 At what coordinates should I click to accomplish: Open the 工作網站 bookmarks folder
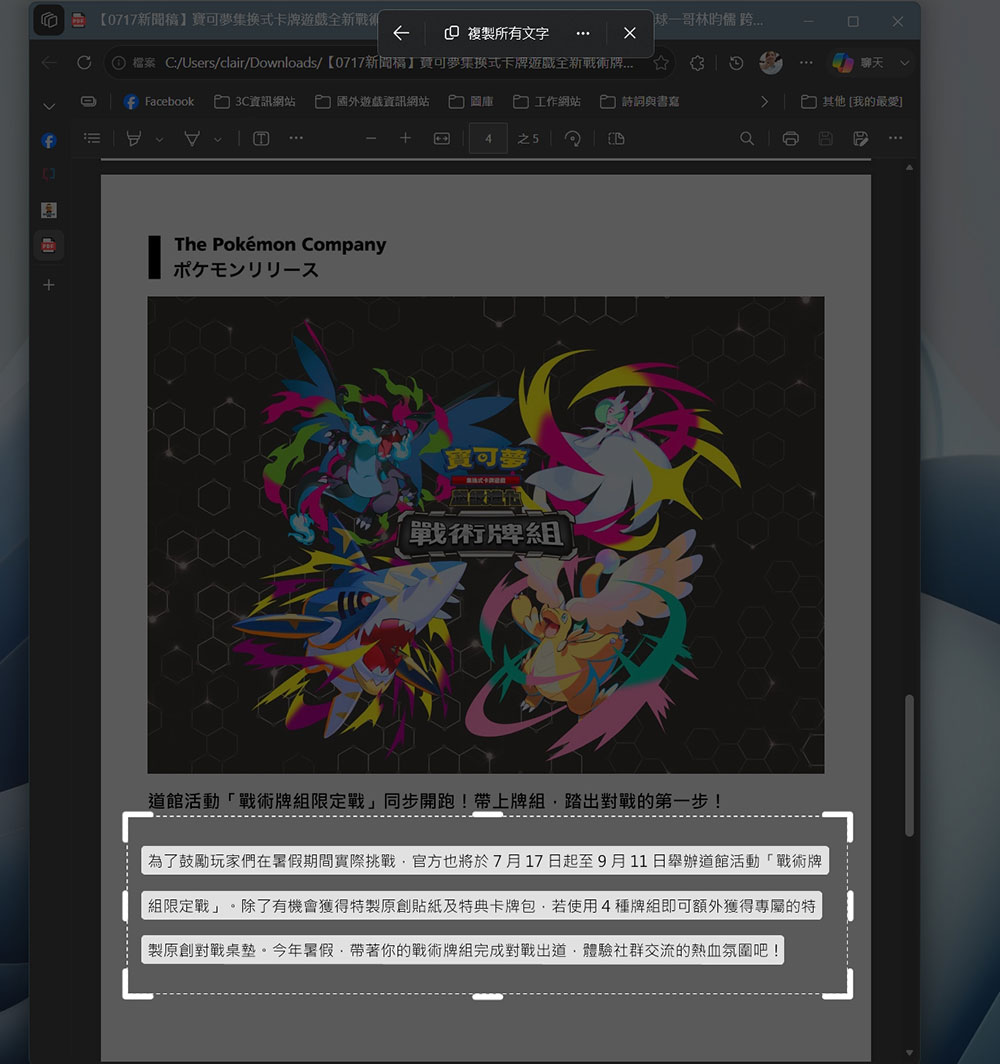click(547, 102)
